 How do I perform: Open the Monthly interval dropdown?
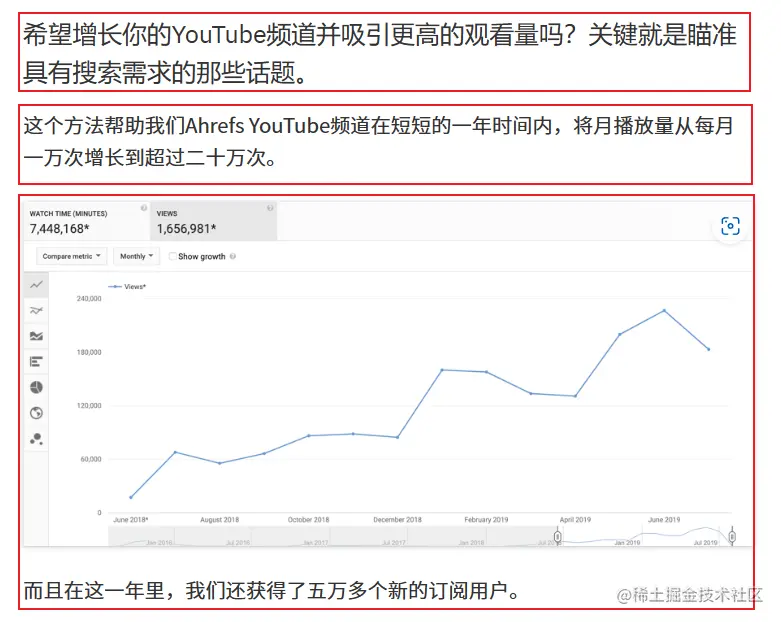click(x=136, y=256)
